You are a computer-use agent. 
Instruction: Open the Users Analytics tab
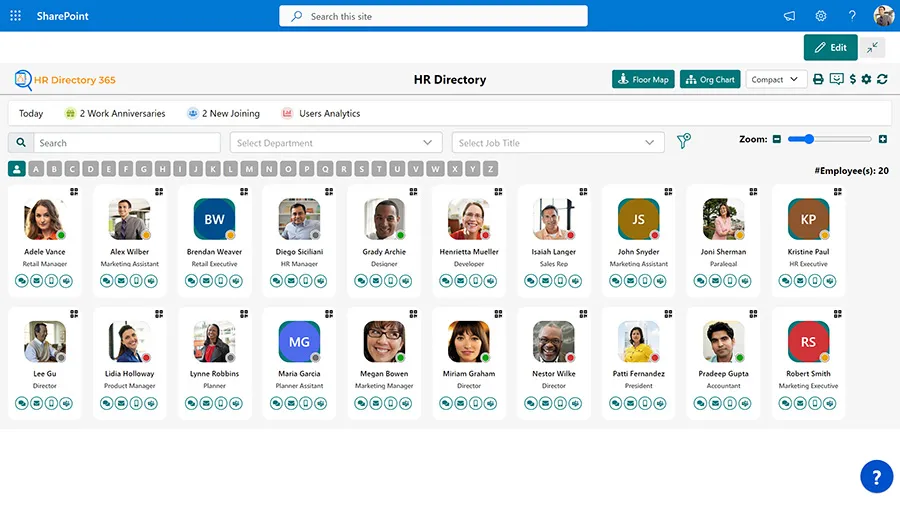pyautogui.click(x=321, y=114)
